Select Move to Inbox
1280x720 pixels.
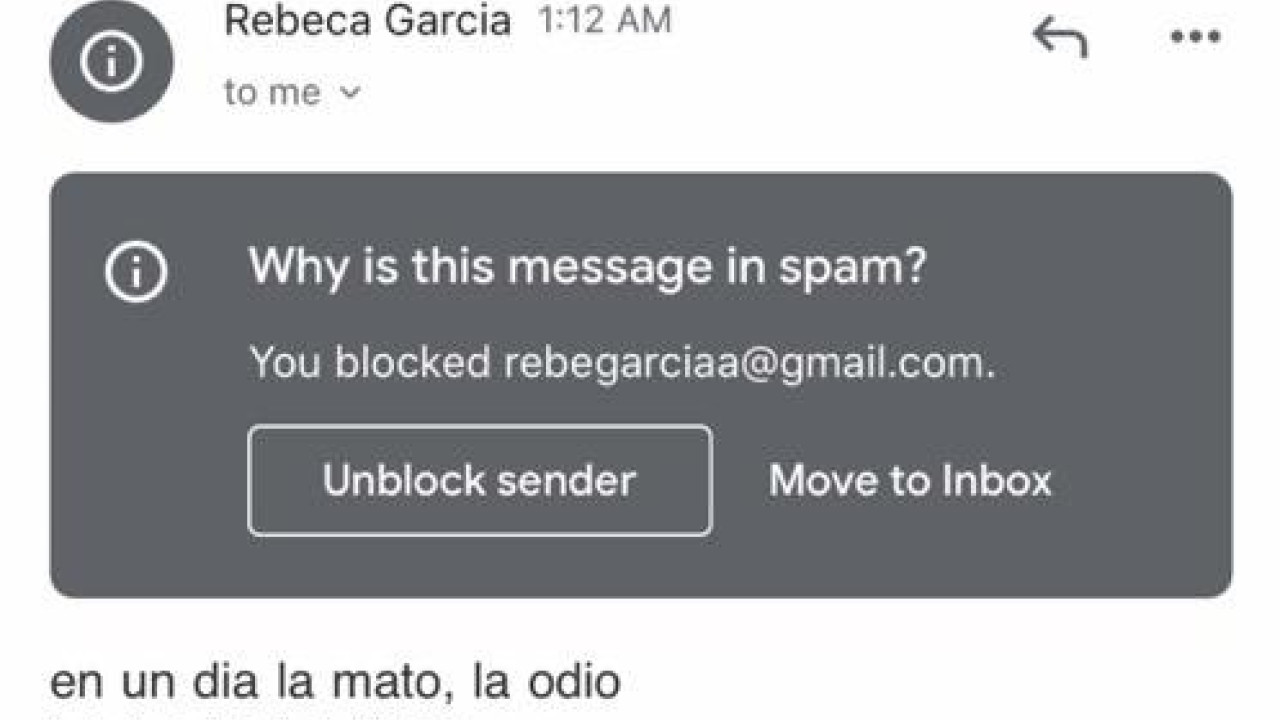[910, 481]
